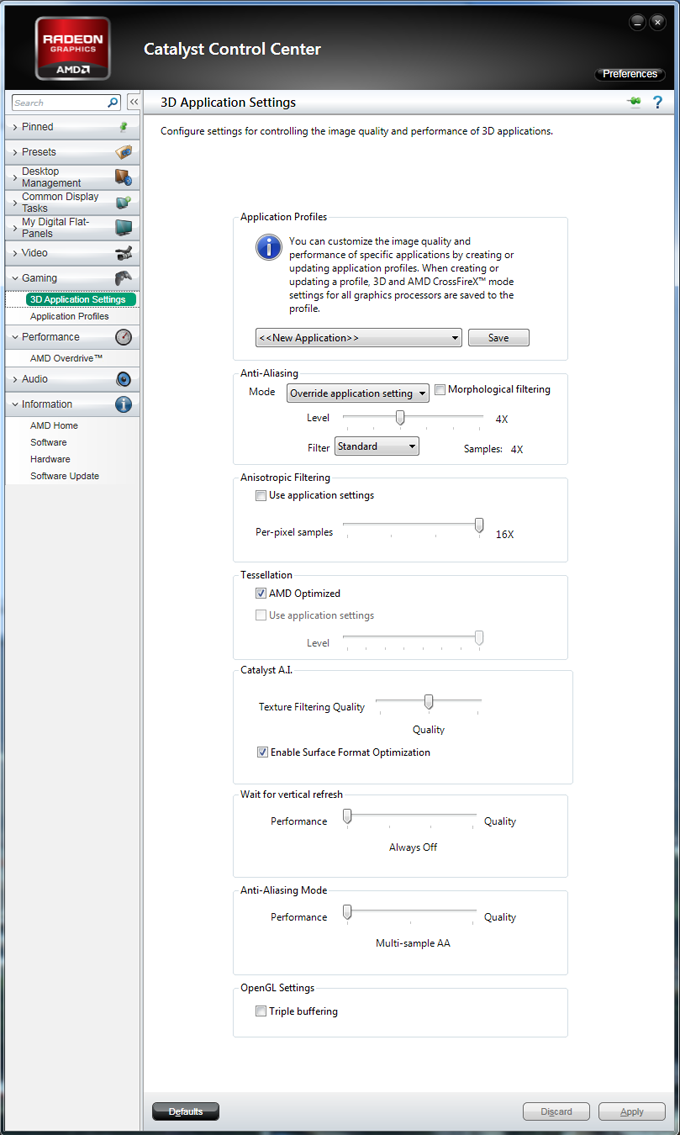Click the green pin icon in header
The width and height of the screenshot is (680, 1135).
tap(634, 102)
